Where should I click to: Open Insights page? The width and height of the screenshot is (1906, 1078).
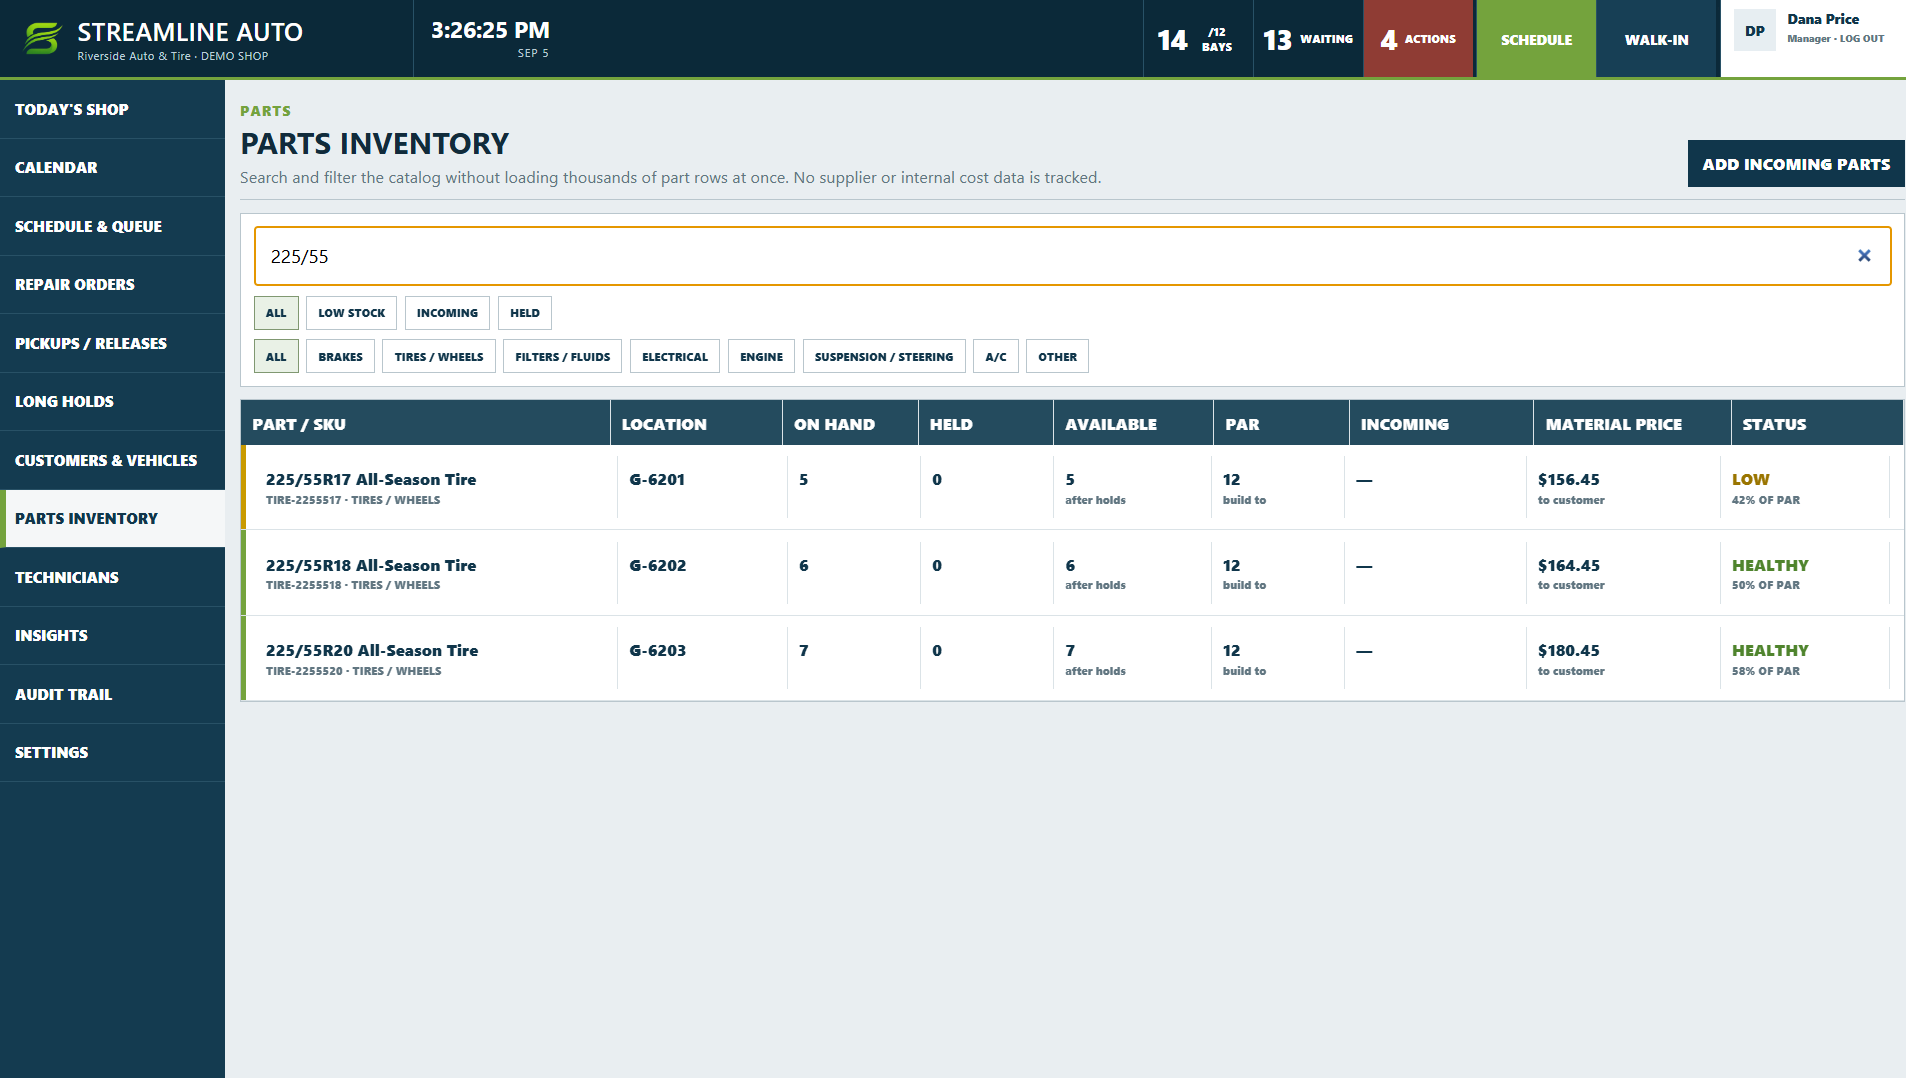(x=112, y=635)
